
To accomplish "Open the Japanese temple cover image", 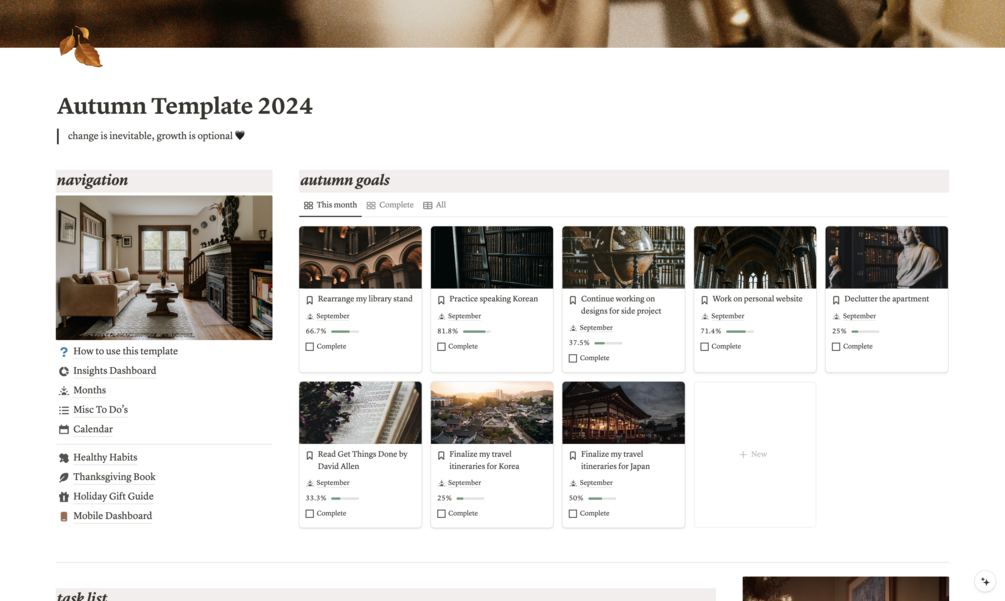I will coord(624,413).
